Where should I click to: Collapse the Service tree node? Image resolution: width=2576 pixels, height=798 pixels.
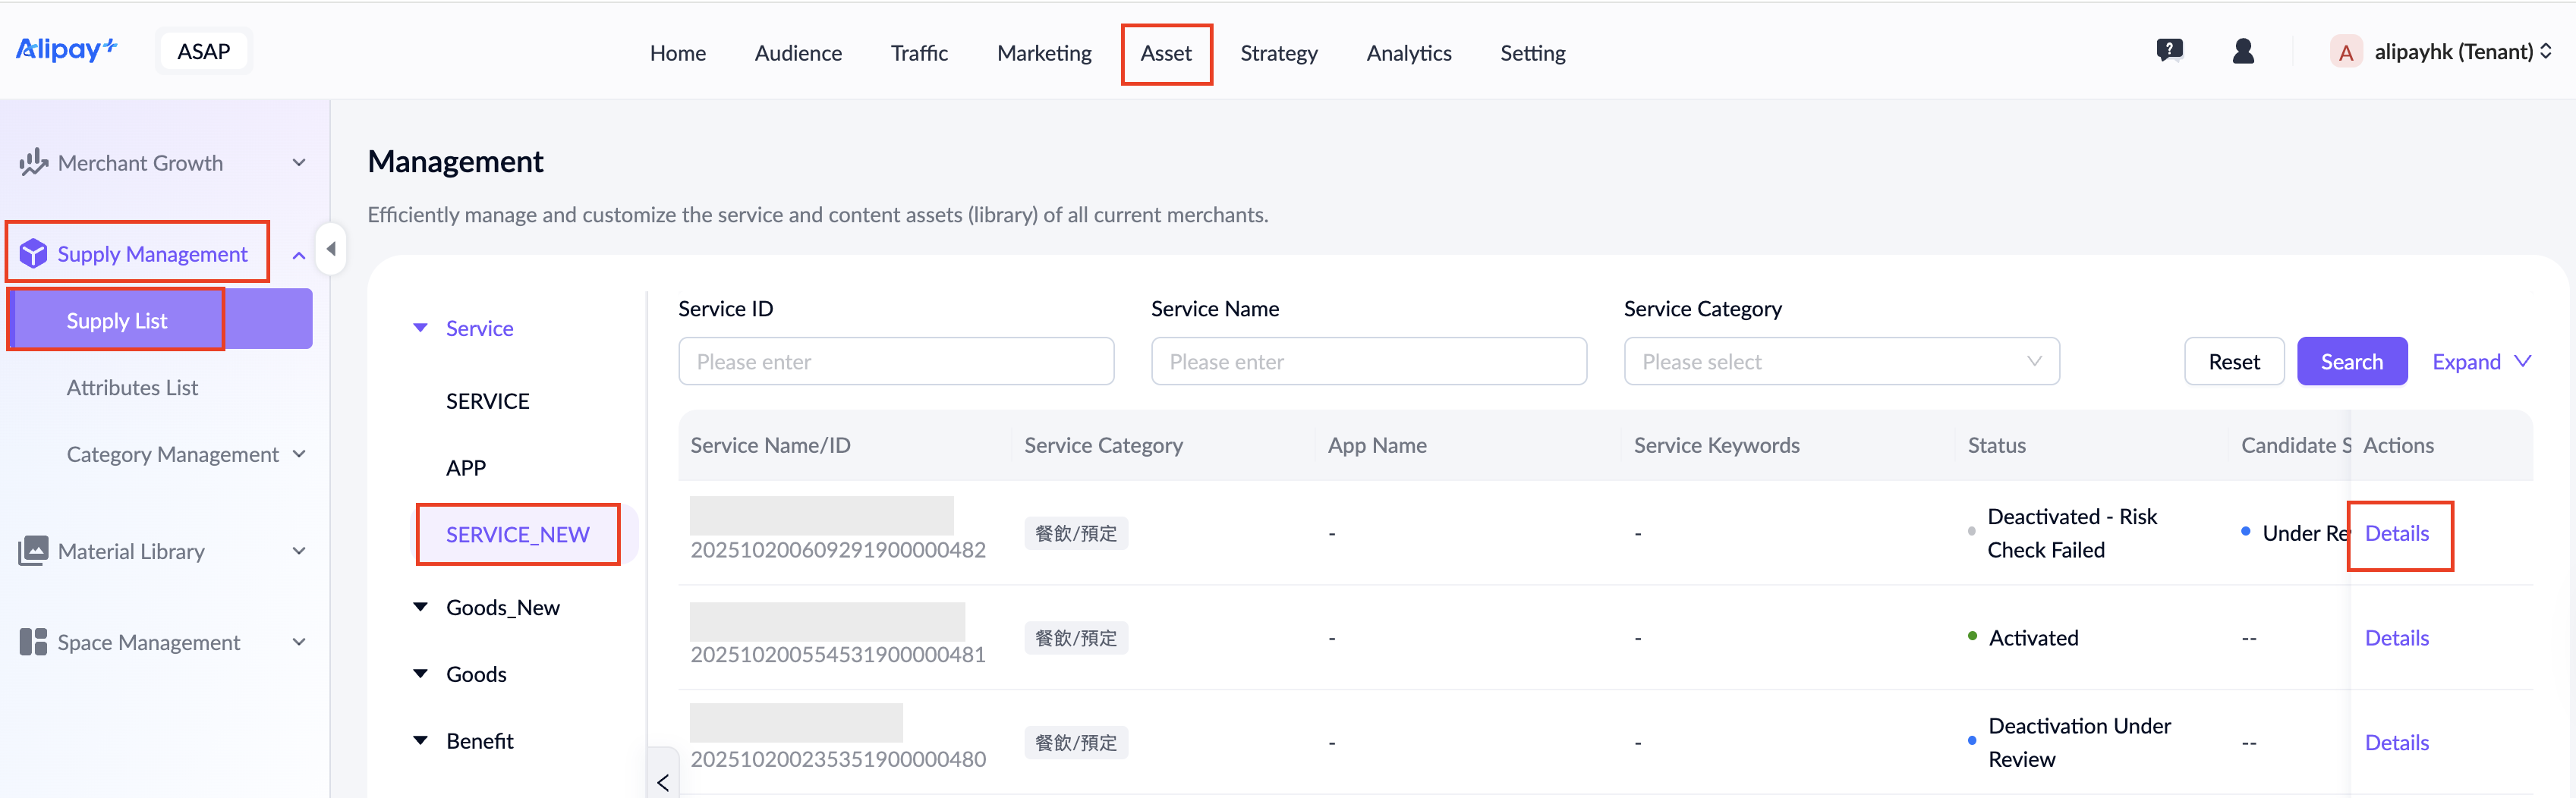tap(421, 328)
